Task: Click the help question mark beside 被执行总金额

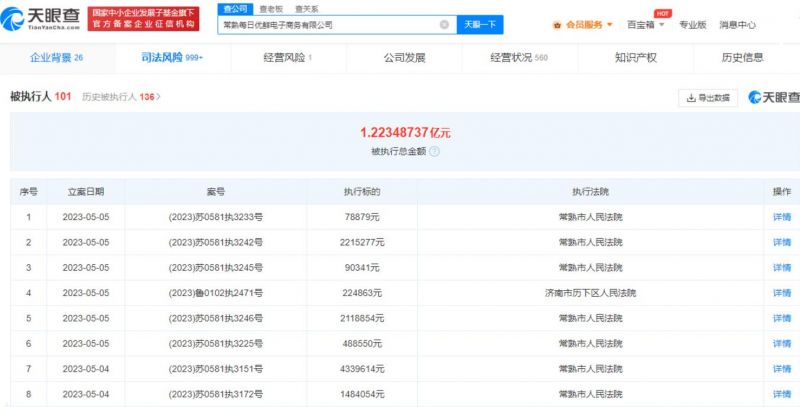Action: [x=434, y=151]
